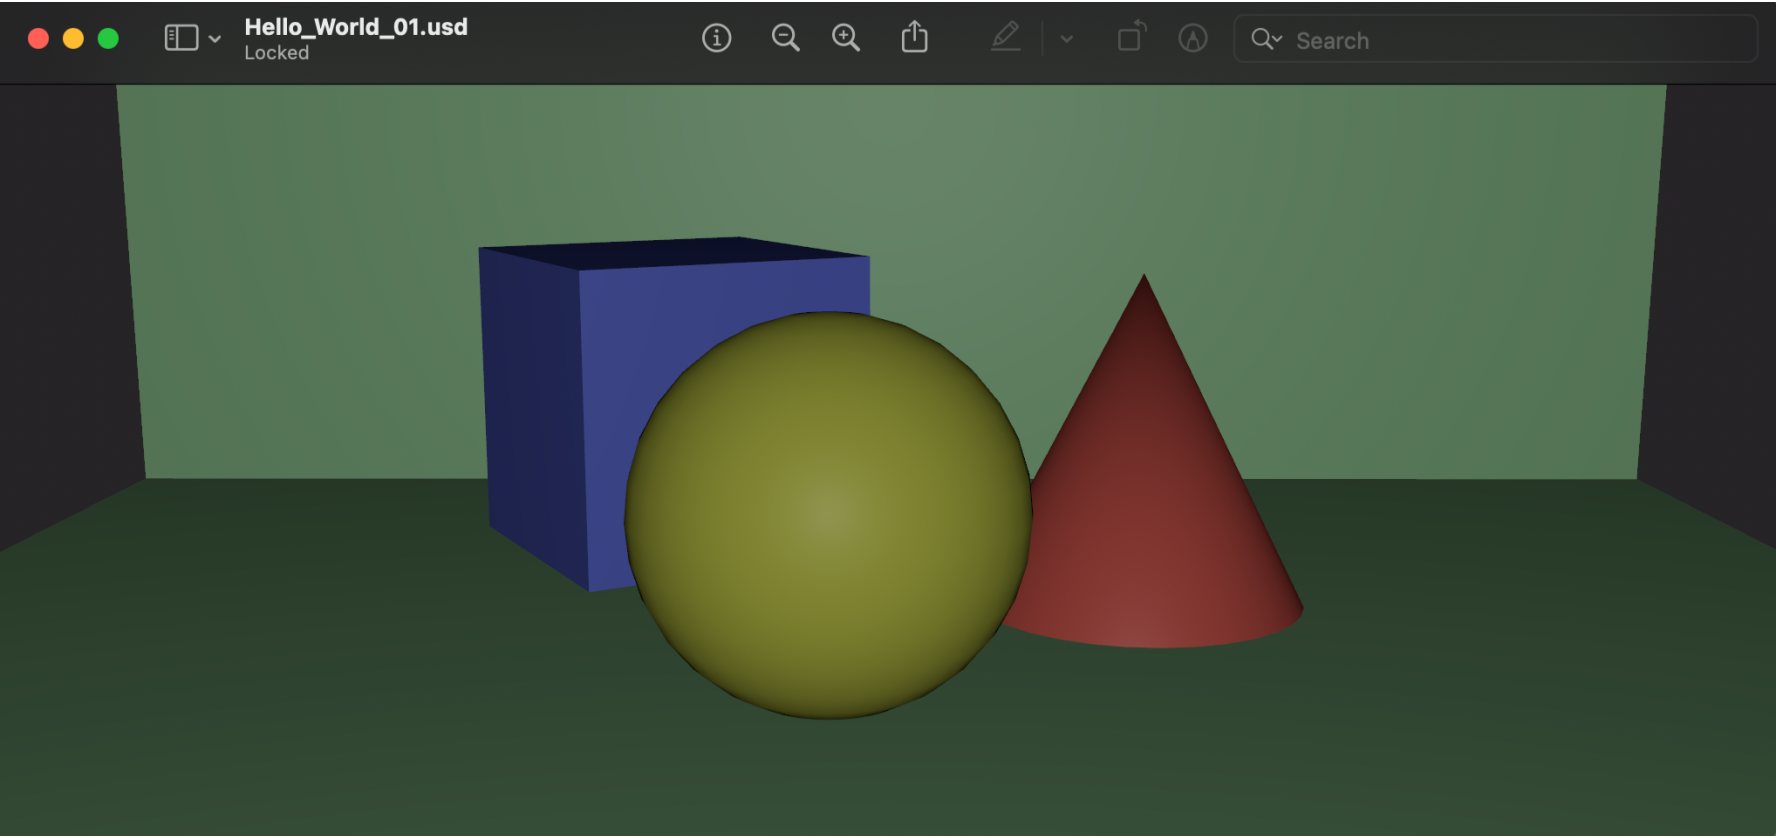
Task: Click the Hello_World_01.usd document title
Action: click(356, 27)
